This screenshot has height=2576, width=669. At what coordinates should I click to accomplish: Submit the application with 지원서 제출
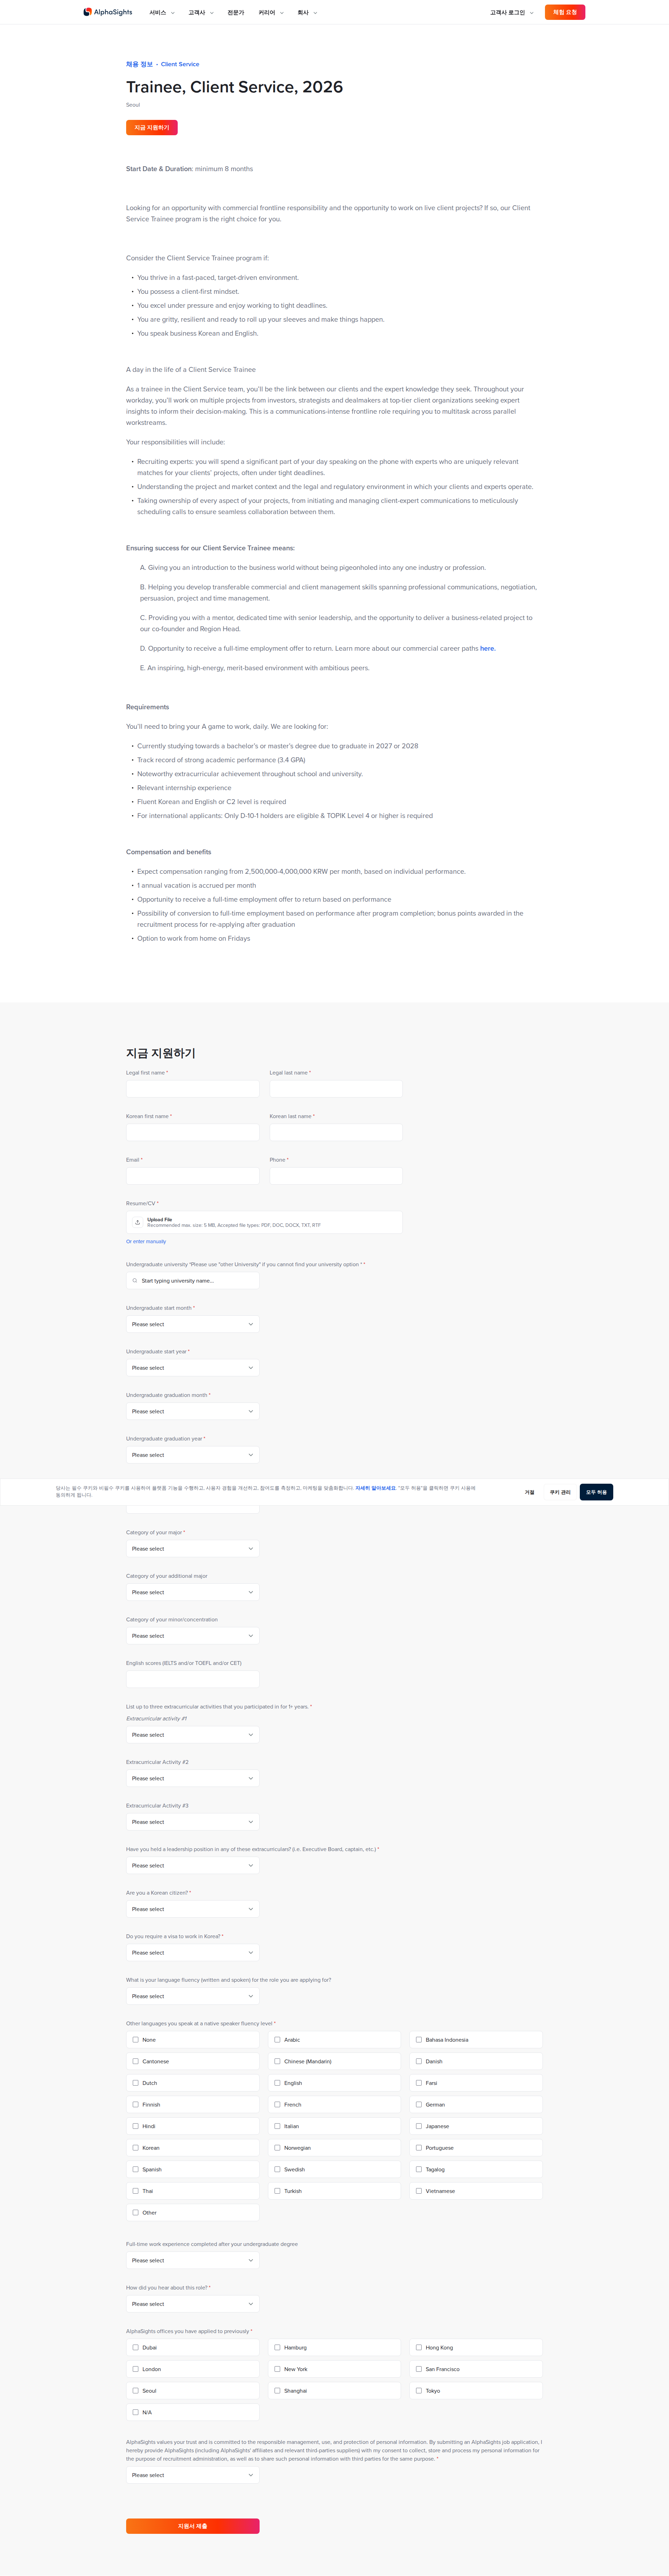pos(193,2526)
